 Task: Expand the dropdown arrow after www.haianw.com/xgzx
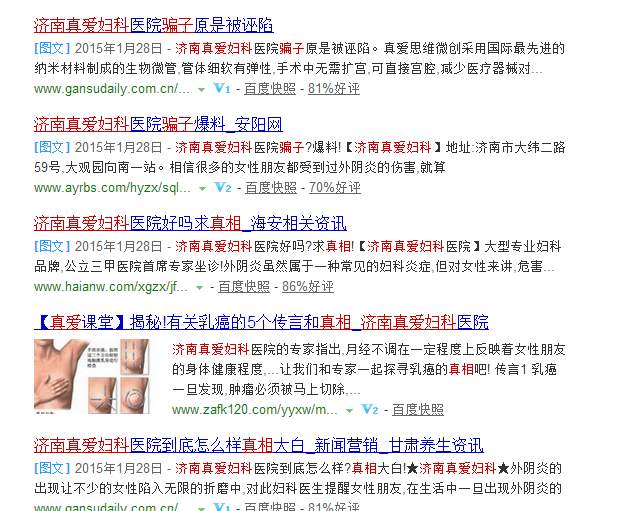pos(199,288)
